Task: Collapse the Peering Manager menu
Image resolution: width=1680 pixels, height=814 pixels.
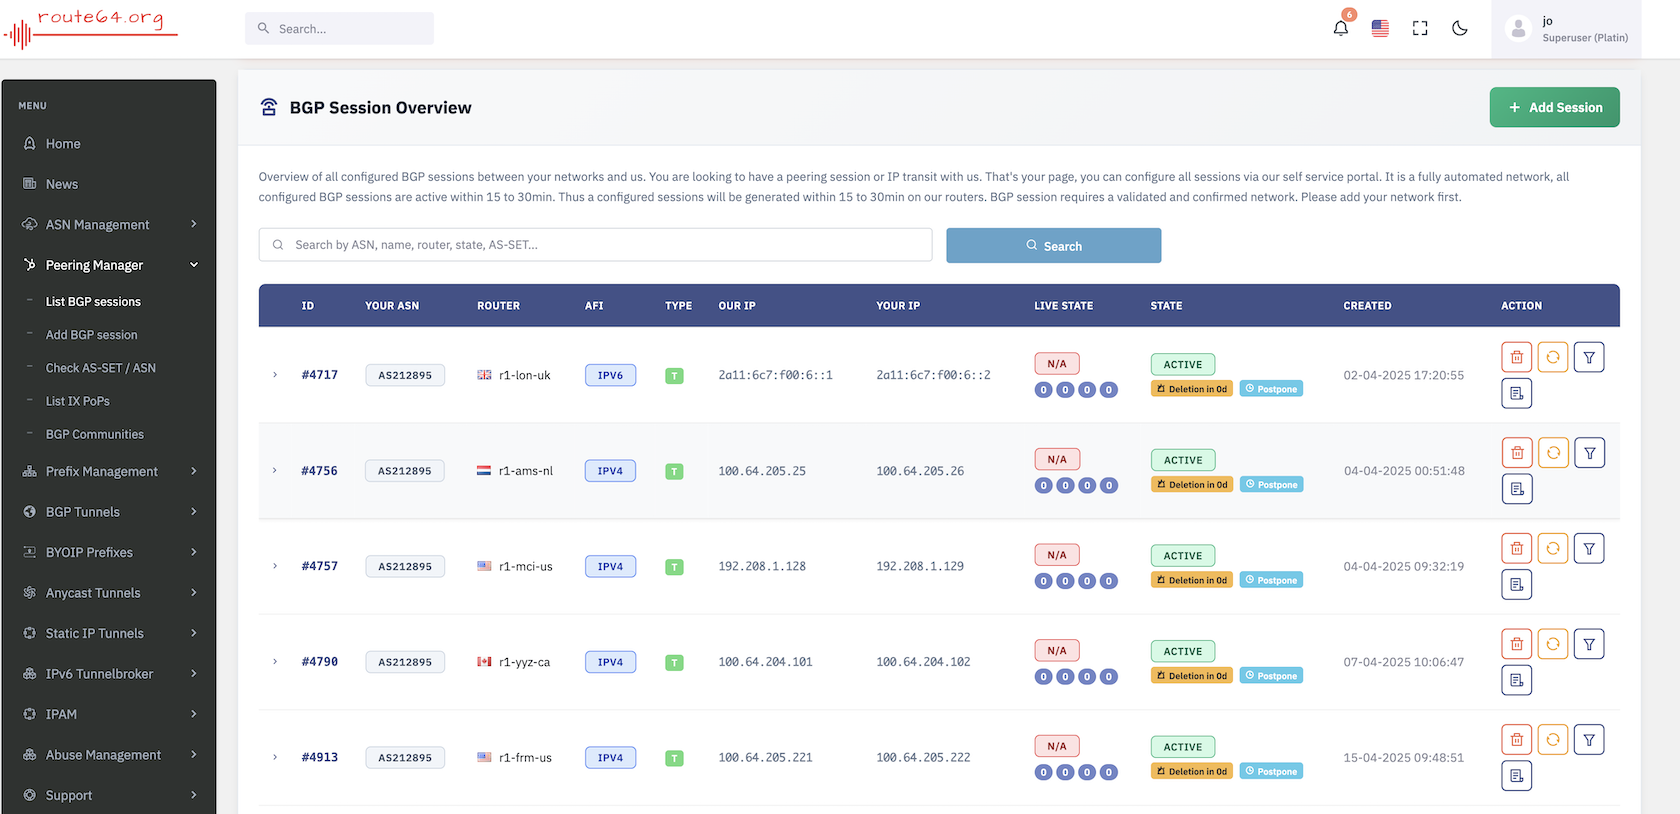Action: tap(109, 265)
